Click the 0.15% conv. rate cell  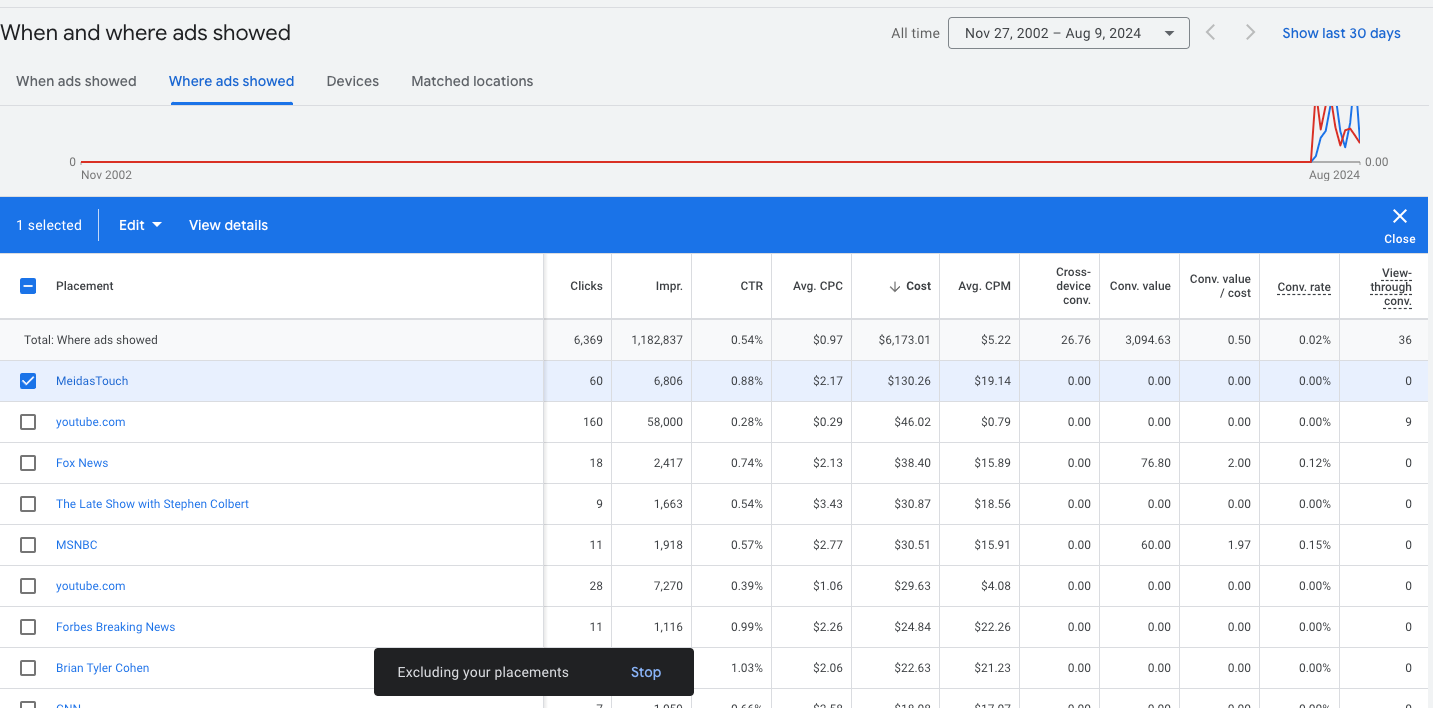click(x=1314, y=545)
